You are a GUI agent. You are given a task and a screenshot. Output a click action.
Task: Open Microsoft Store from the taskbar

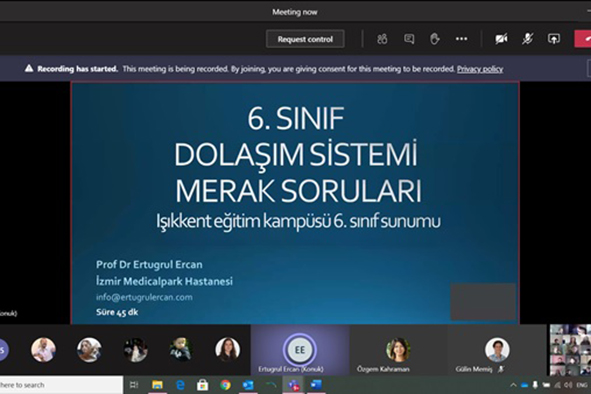pos(202,385)
